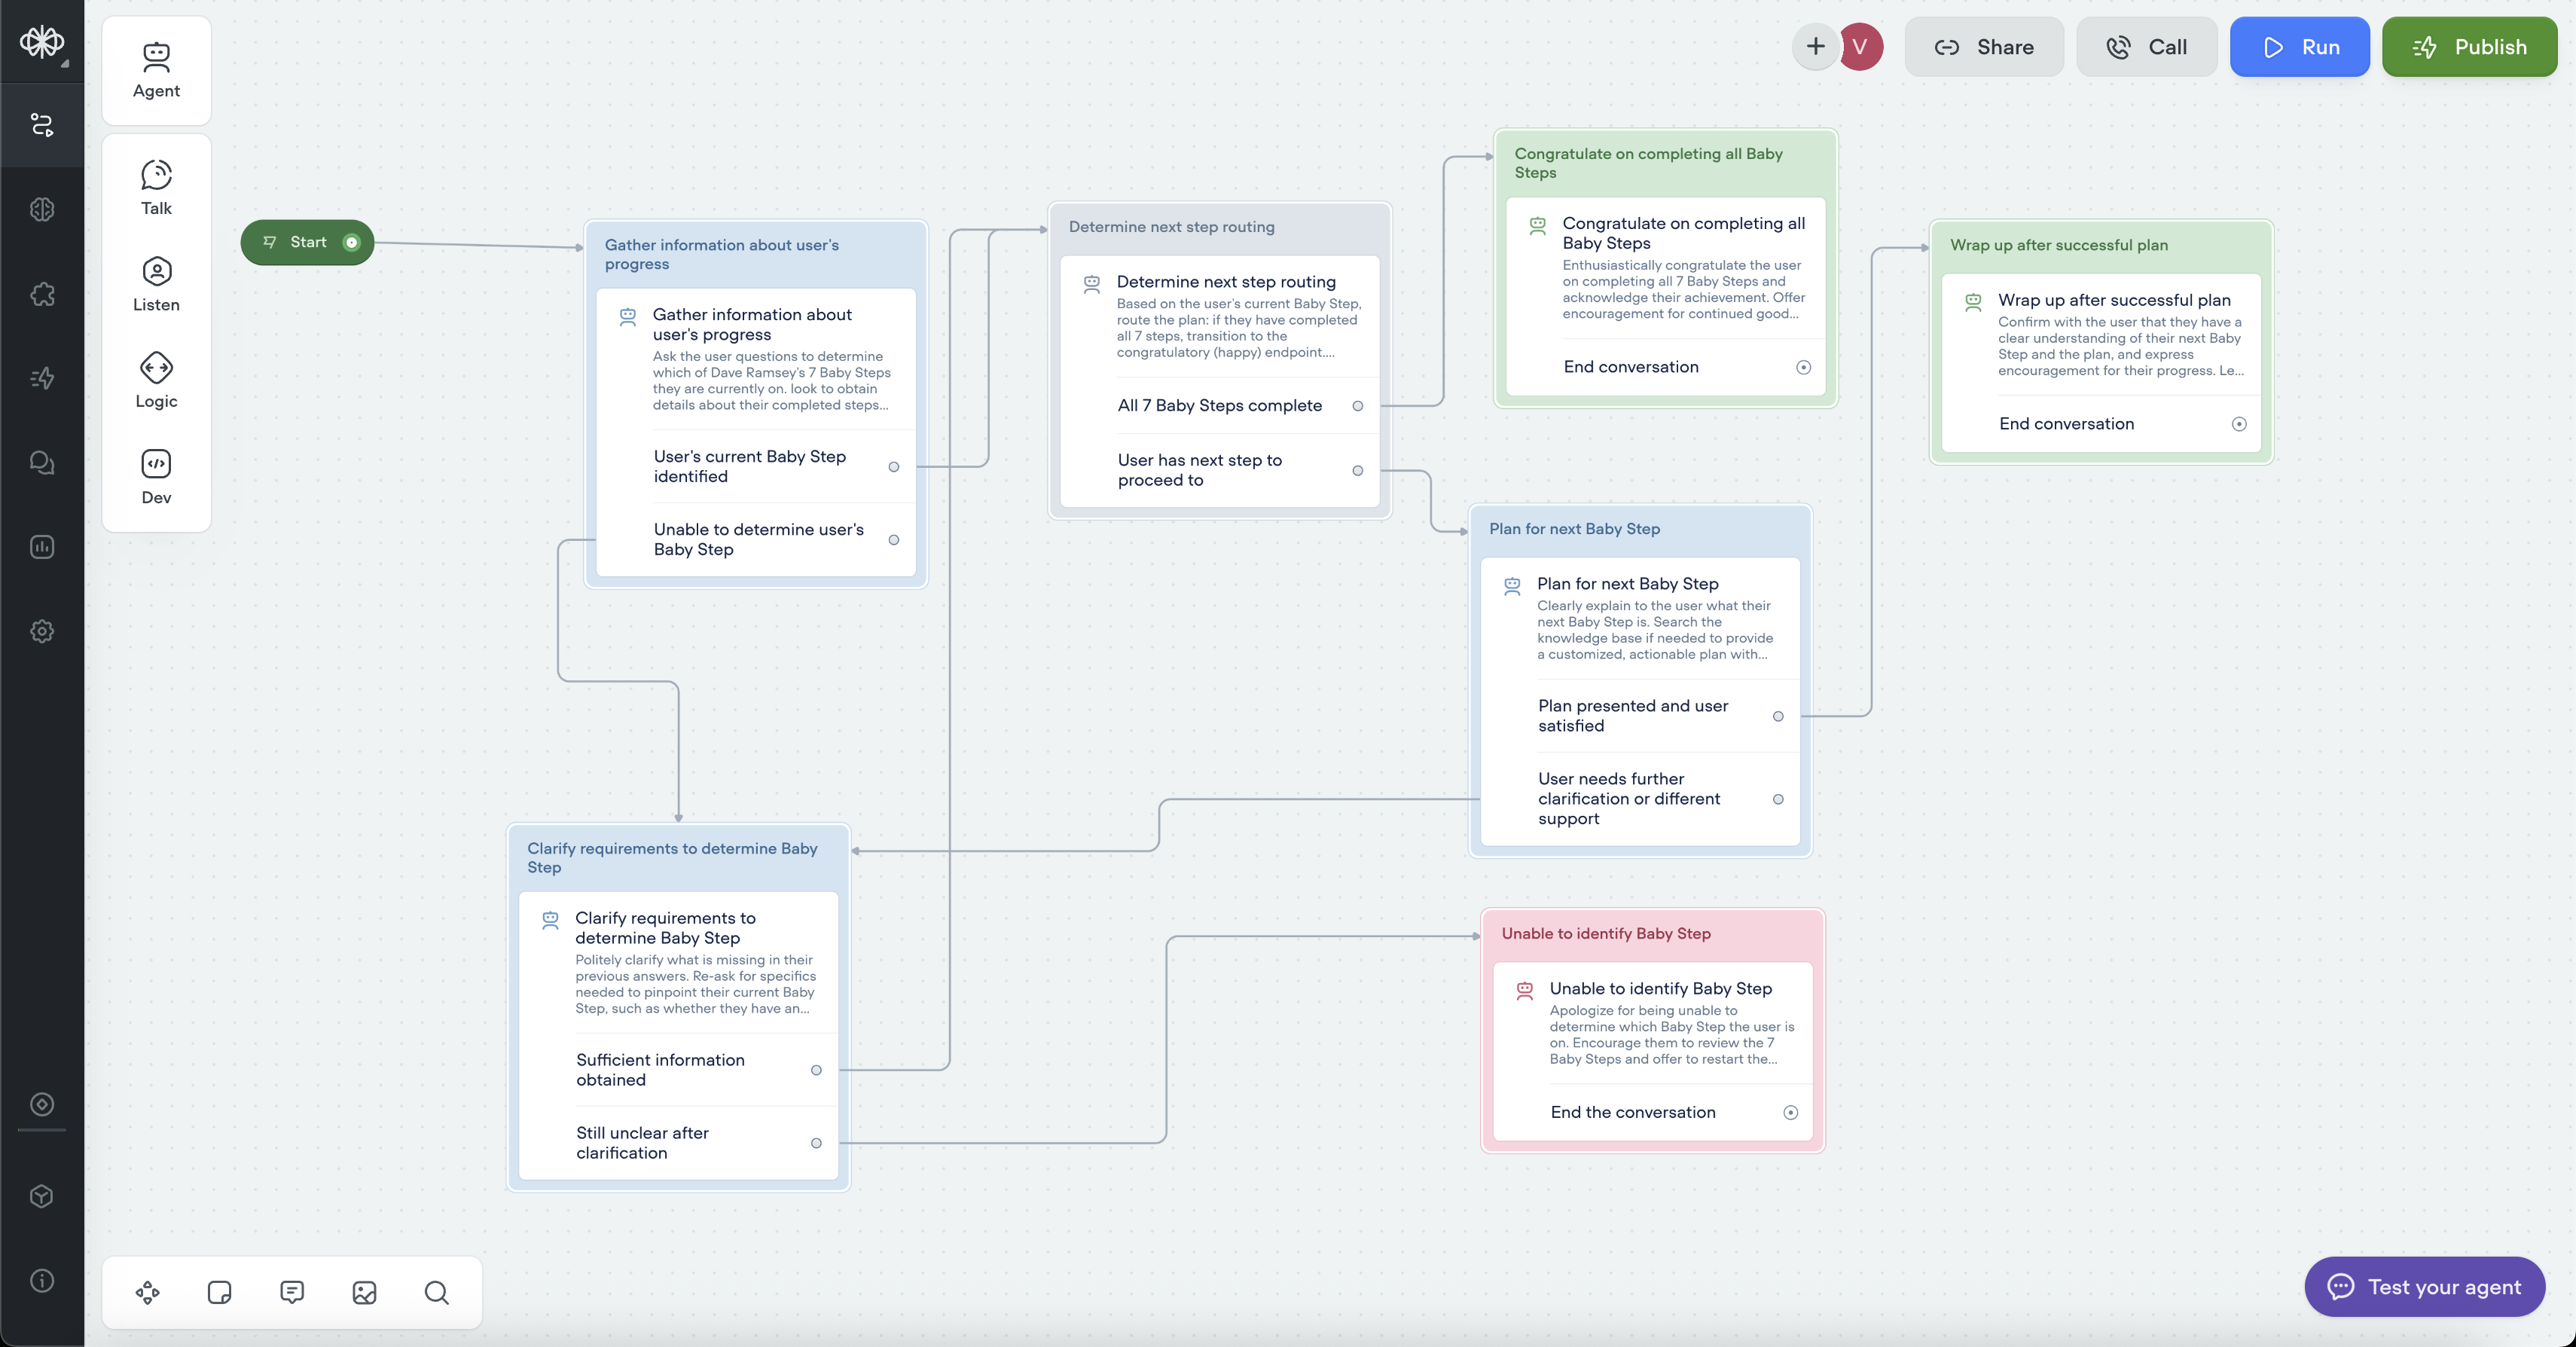Open the workflow icon in left sidebar
Image resolution: width=2576 pixels, height=1347 pixels.
tap(42, 125)
